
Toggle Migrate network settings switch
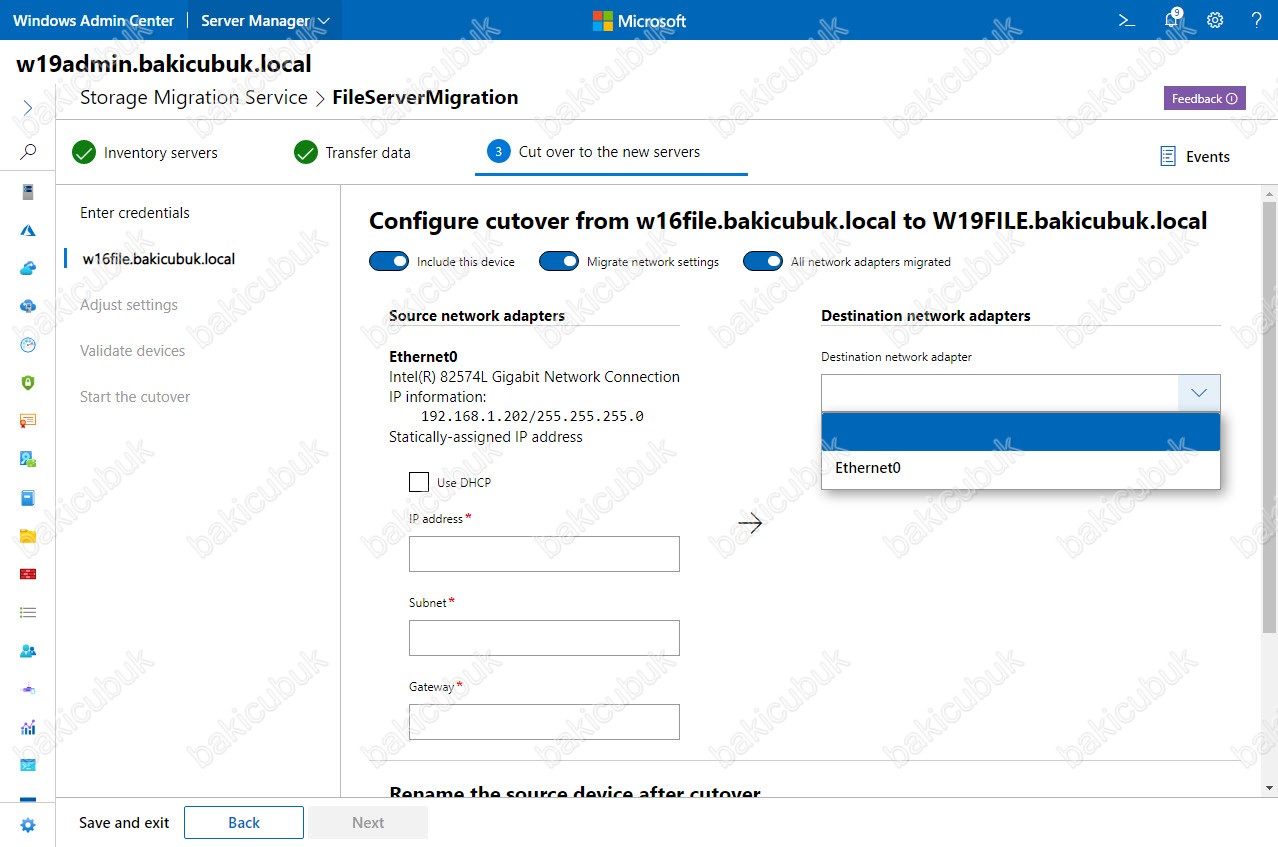559,261
